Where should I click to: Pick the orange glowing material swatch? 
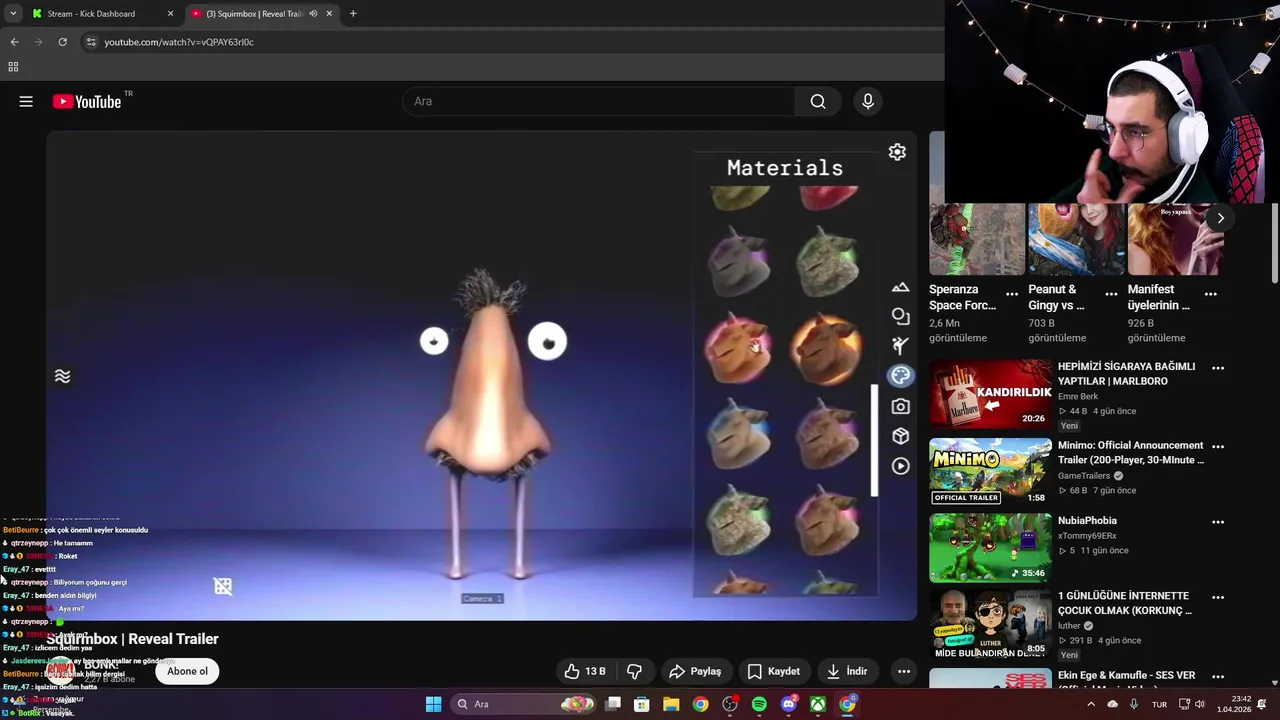click(x=826, y=348)
